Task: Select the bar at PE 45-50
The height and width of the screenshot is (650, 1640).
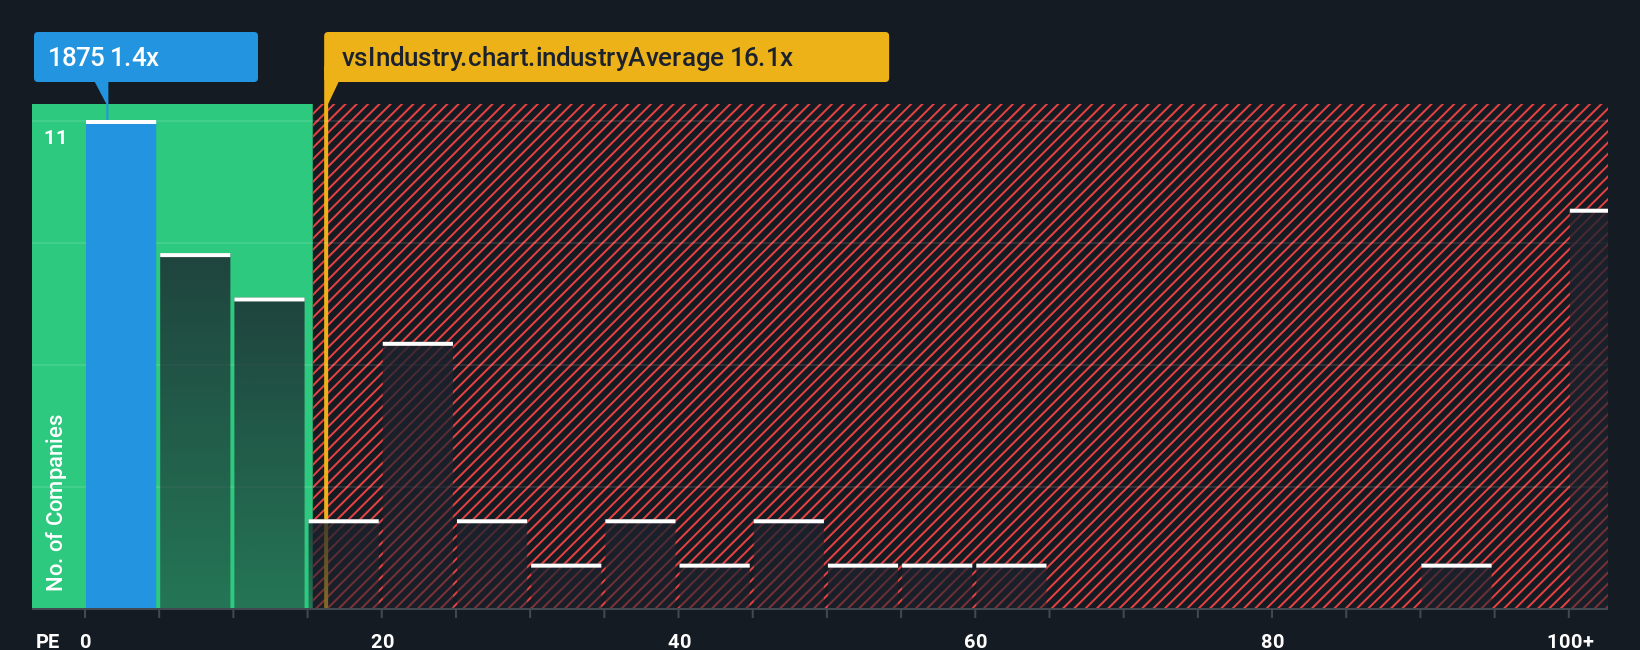Action: pos(789,564)
